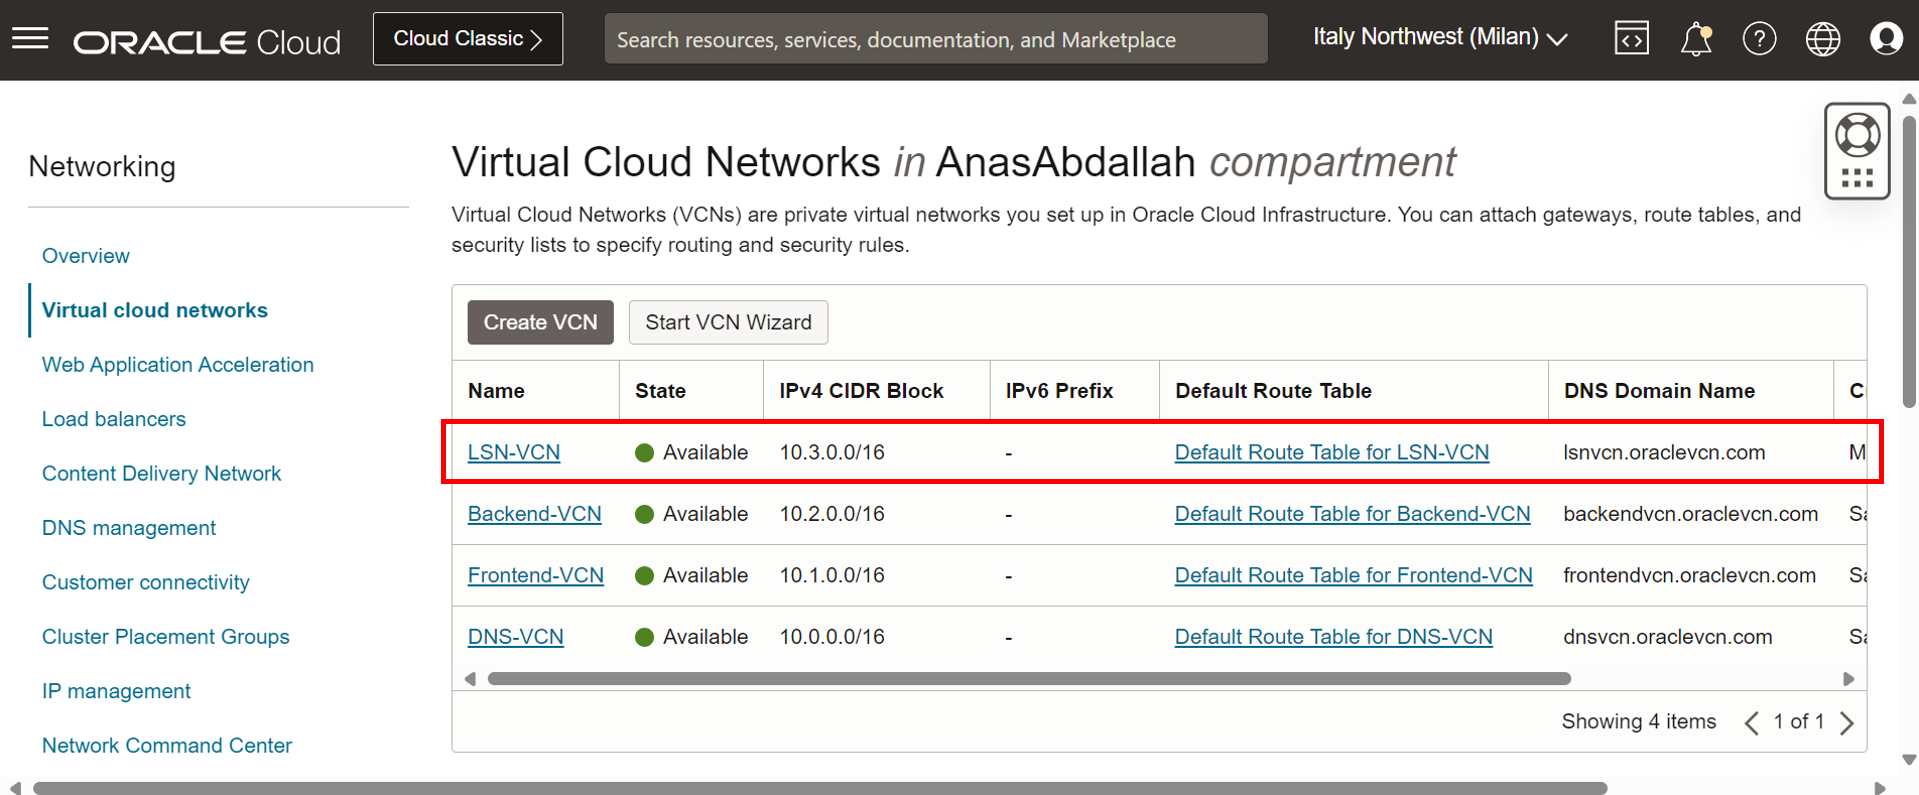Click dnsvcn.oraclevcn.com domain text
The height and width of the screenshot is (795, 1919).
pos(1668,637)
